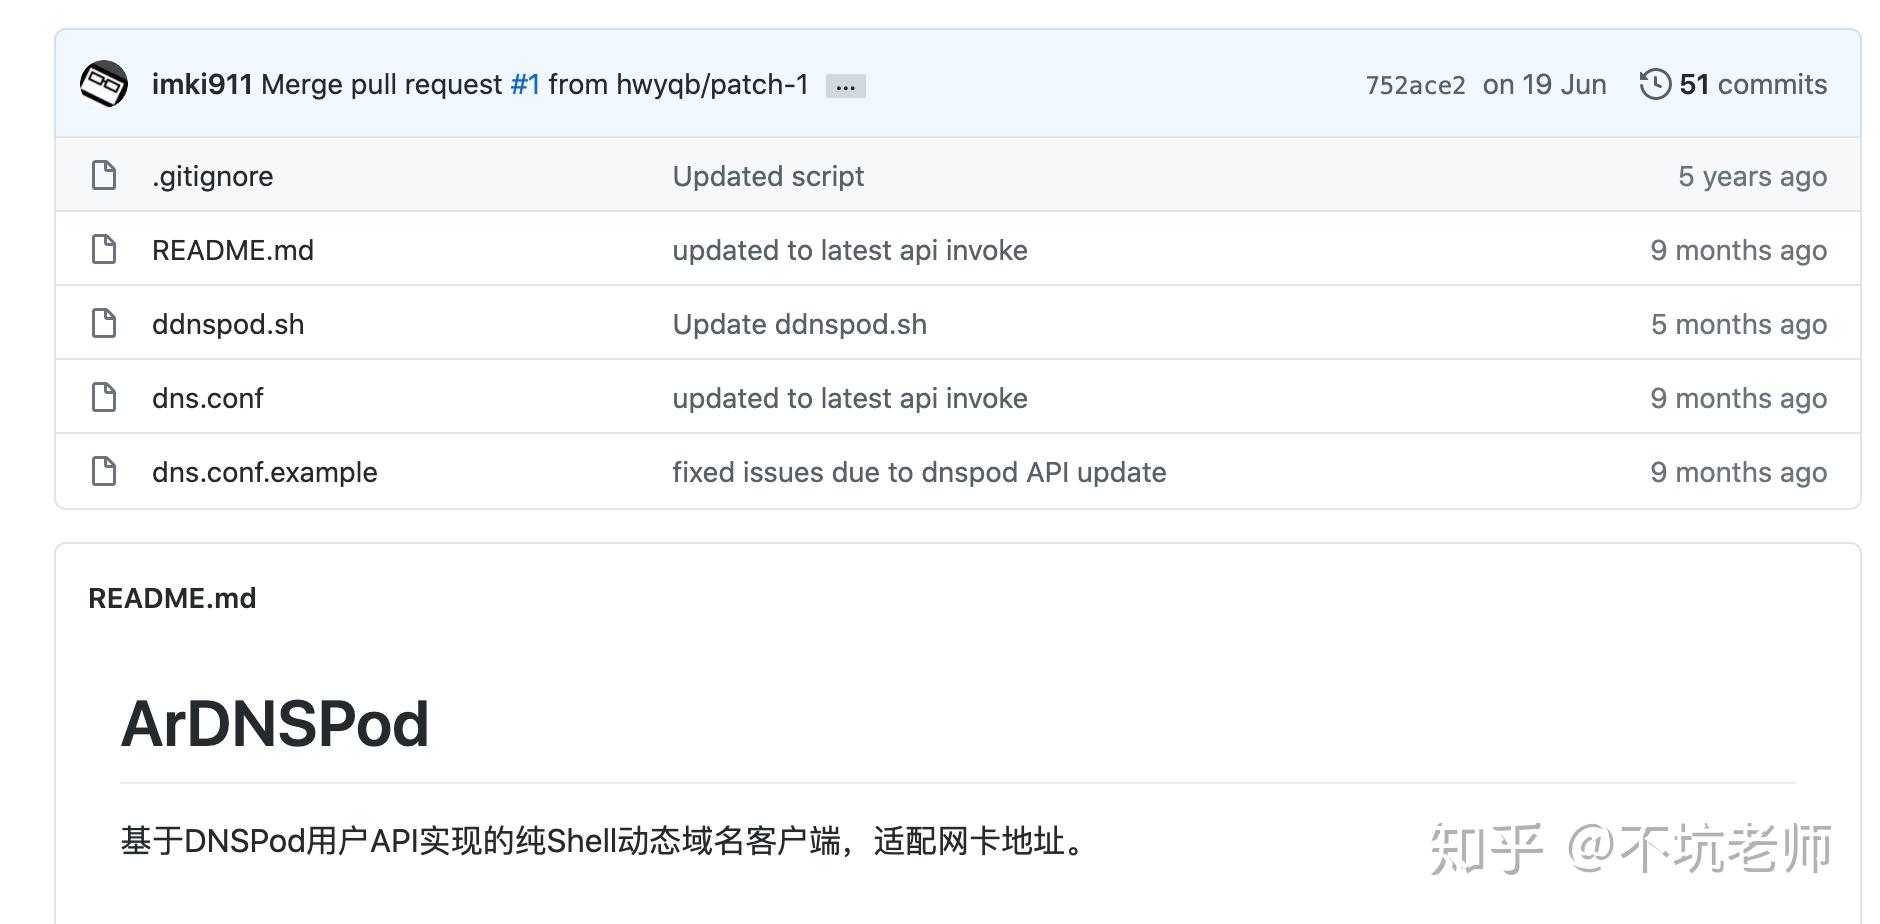Open the dns.conf.example file

tap(264, 471)
